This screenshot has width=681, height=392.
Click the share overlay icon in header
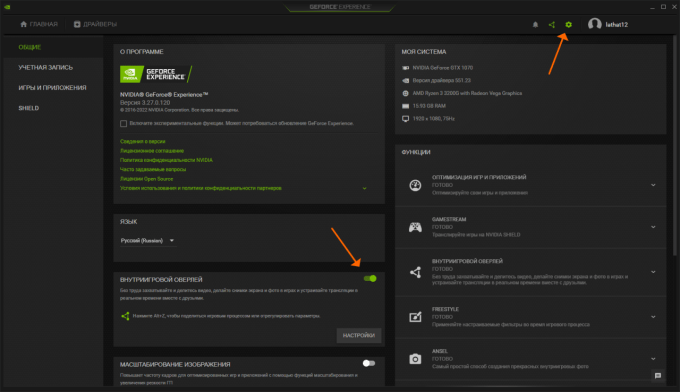552,25
